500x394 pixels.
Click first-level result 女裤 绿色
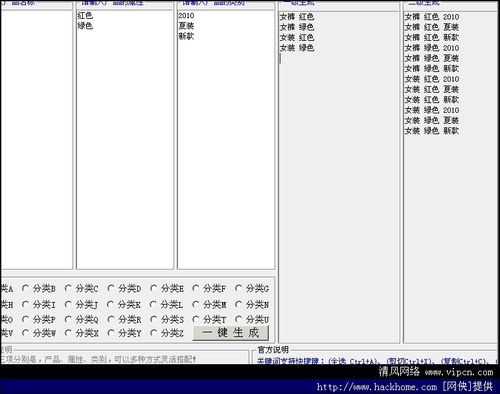[297, 27]
